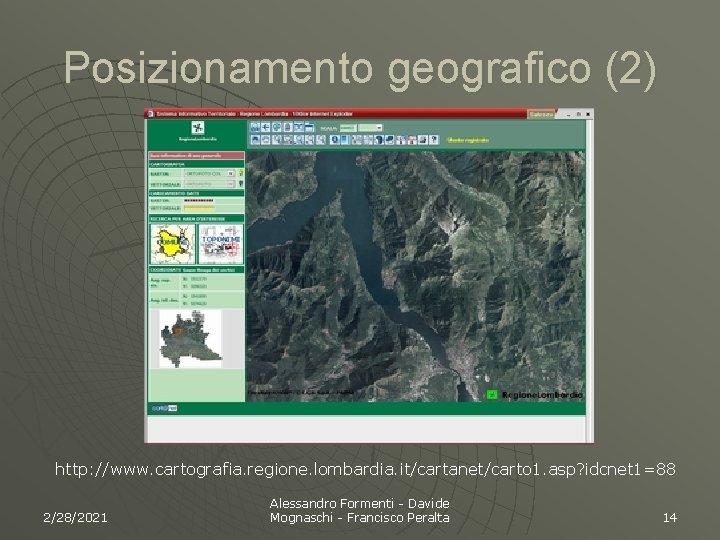
Task: Click the Lombardia overview map thumbnail
Action: click(191, 339)
